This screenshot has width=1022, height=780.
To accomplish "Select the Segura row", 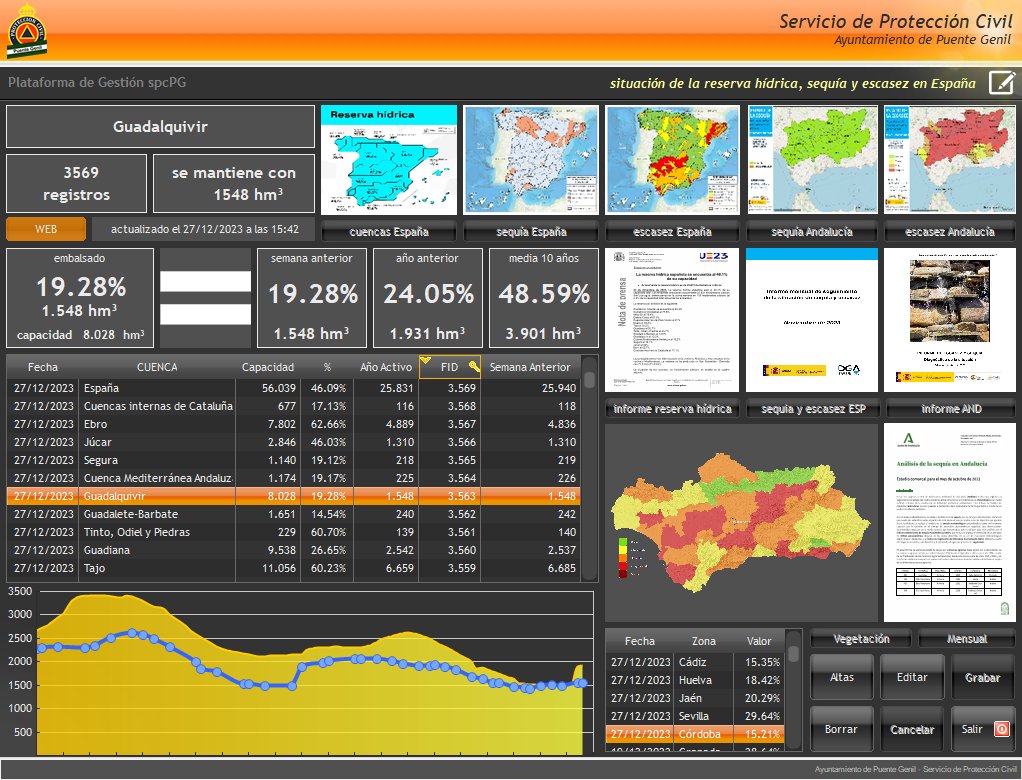I will (x=293, y=460).
